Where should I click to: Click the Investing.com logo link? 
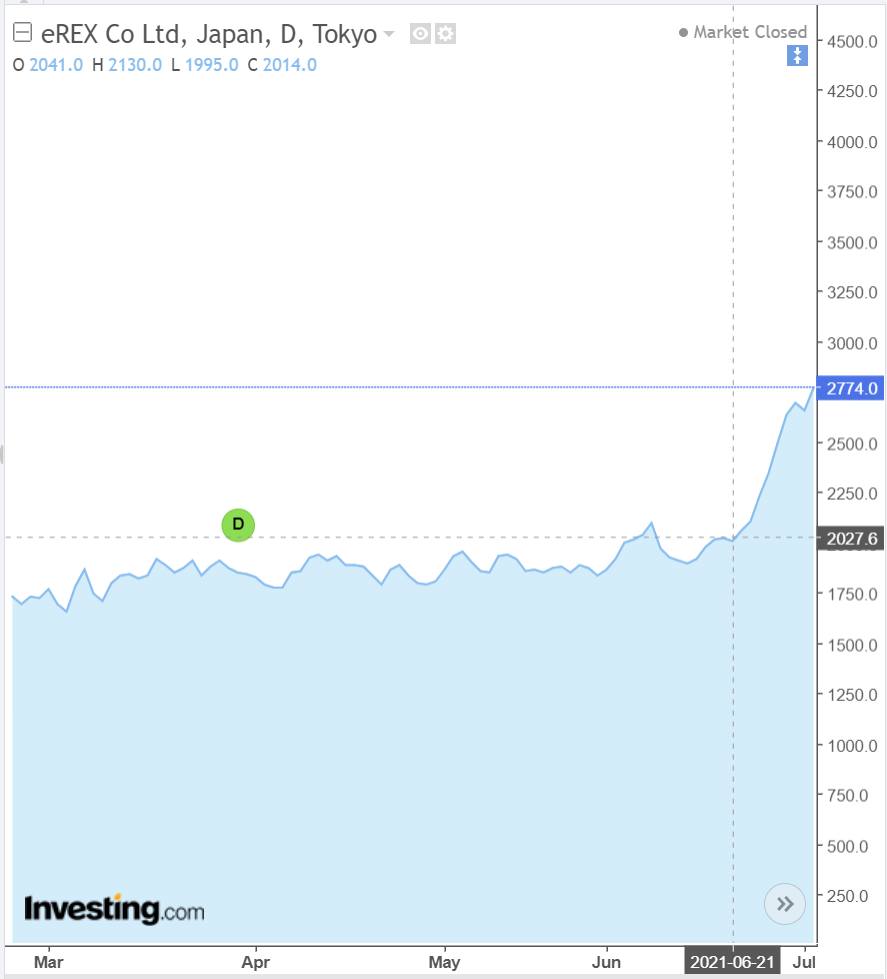point(114,910)
